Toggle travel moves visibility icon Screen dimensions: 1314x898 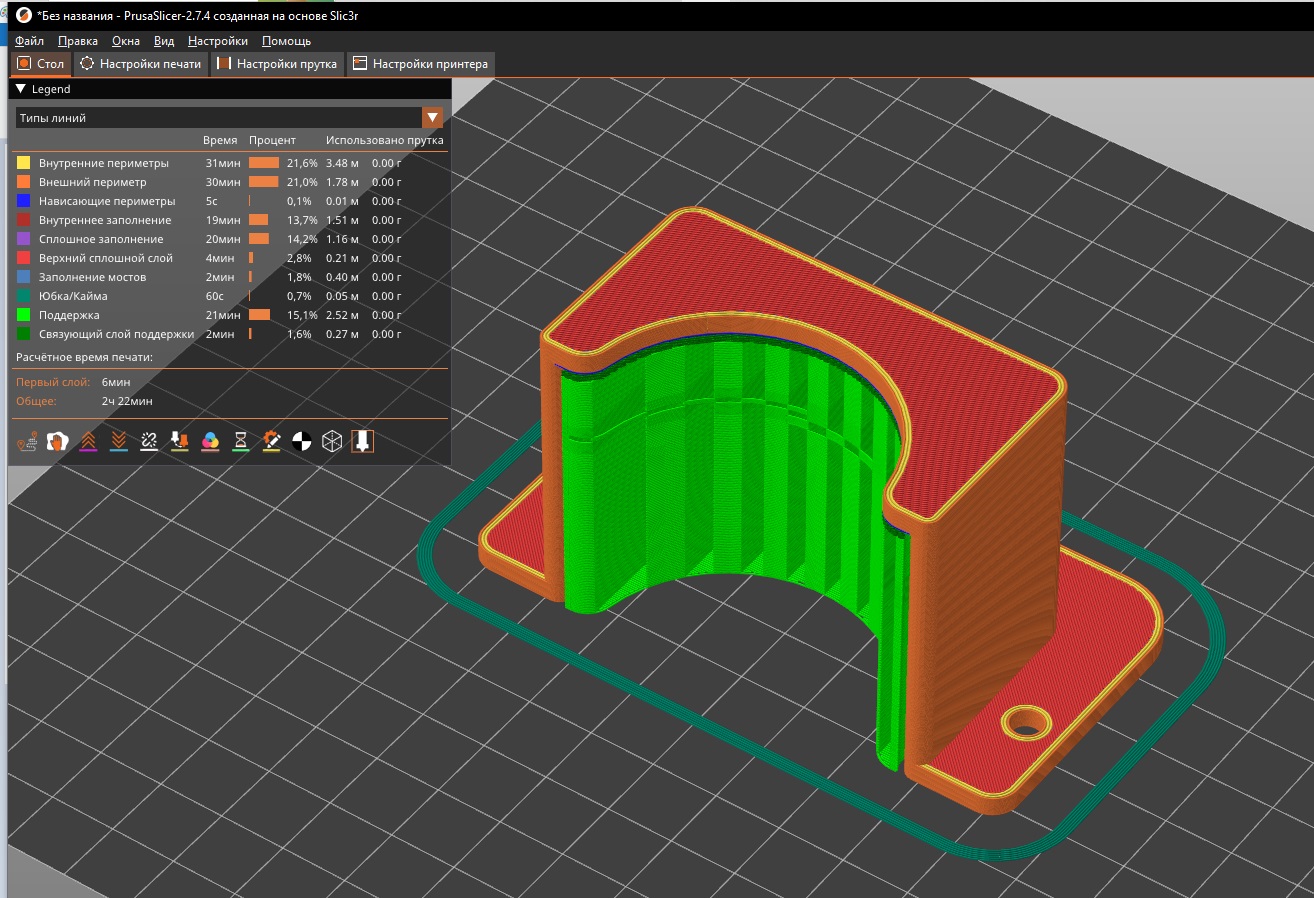[x=27, y=441]
